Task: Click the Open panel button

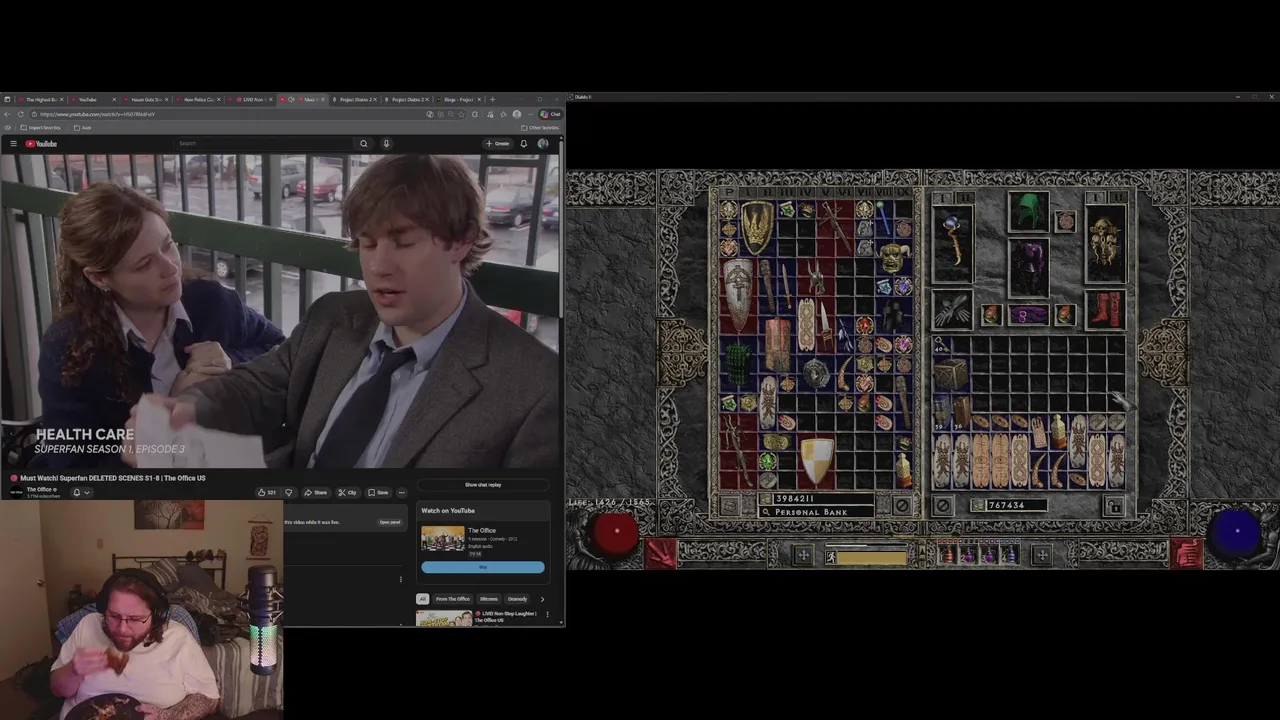Action: click(x=389, y=522)
